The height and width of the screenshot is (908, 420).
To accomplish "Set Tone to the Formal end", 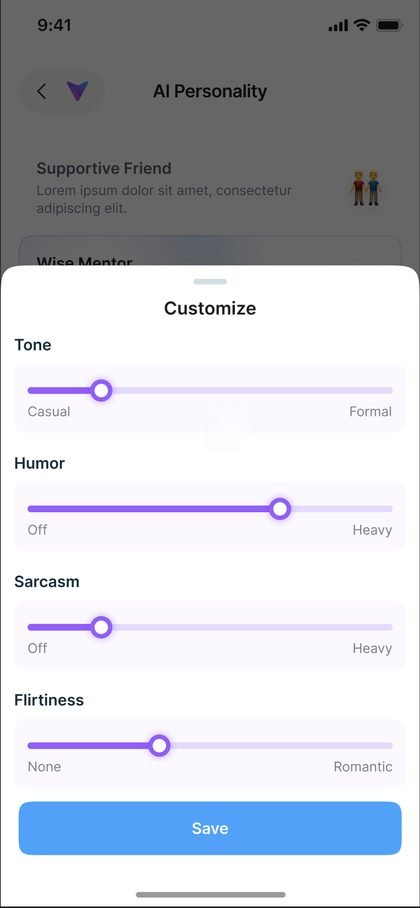I will pyautogui.click(x=392, y=390).
